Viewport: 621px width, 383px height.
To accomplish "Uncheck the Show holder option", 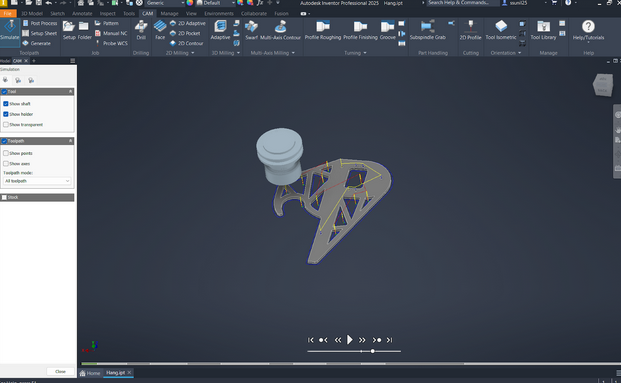I will 6,114.
